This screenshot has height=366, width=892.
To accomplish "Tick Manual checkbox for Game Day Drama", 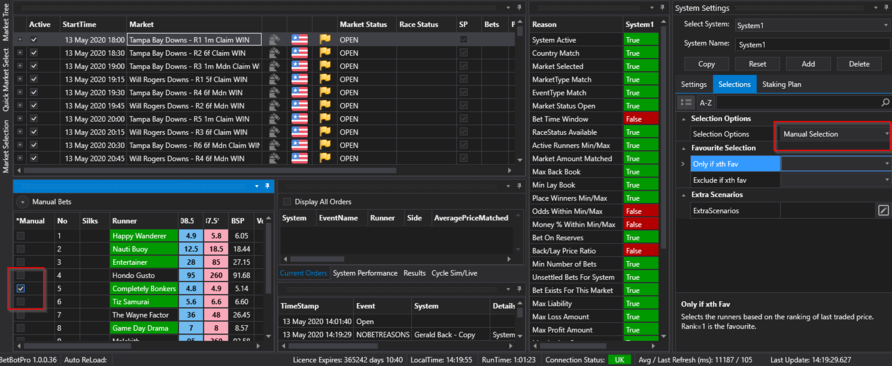I will 20,328.
